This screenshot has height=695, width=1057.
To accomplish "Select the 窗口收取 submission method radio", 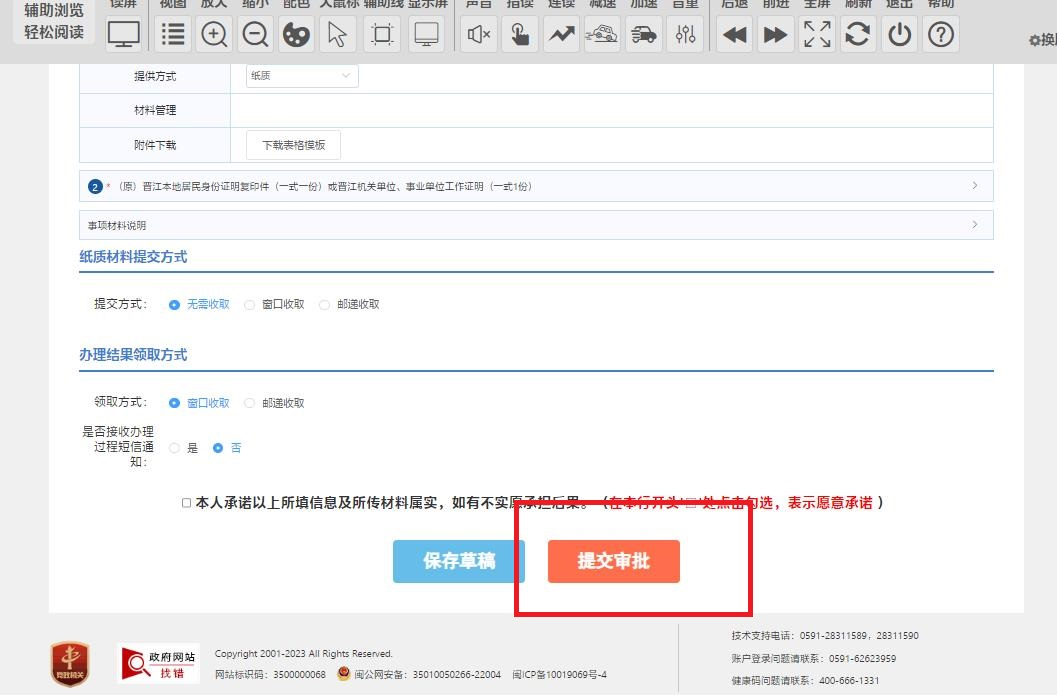I will tap(250, 305).
